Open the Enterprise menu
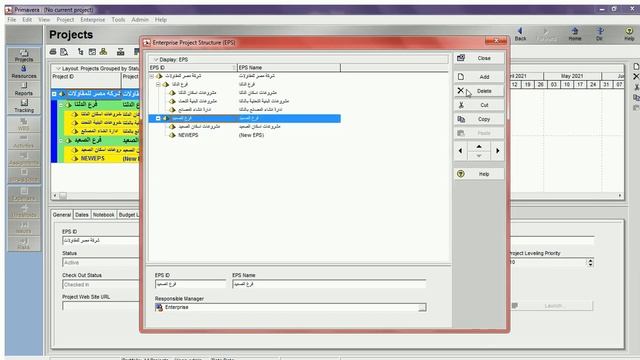 pyautogui.click(x=93, y=20)
